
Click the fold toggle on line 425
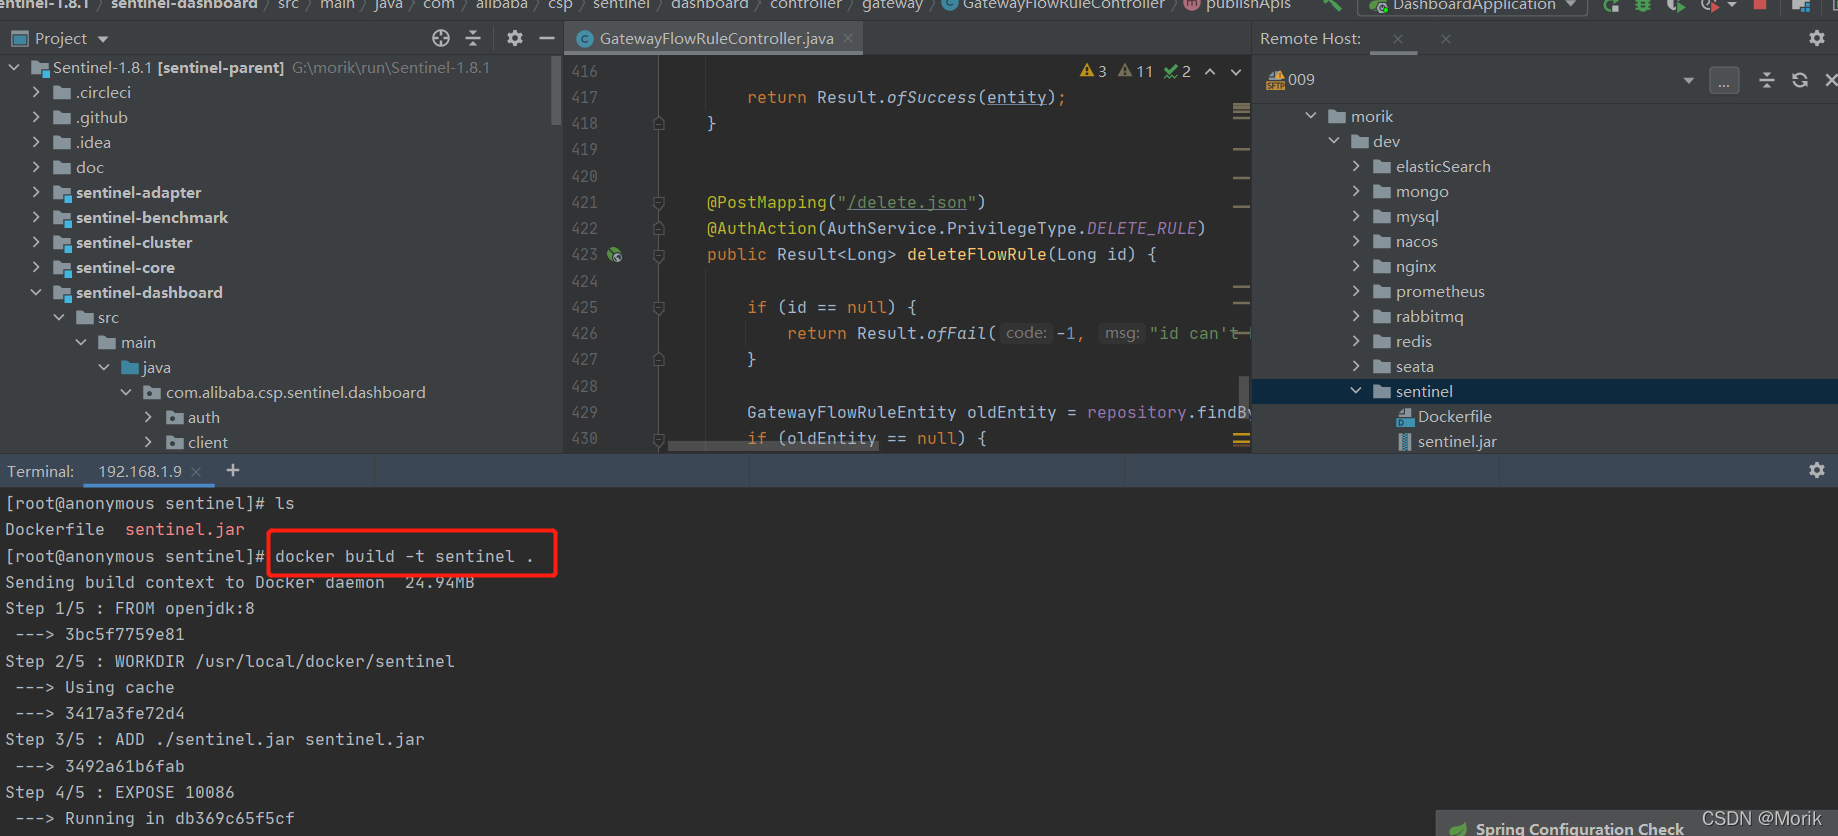tap(659, 307)
